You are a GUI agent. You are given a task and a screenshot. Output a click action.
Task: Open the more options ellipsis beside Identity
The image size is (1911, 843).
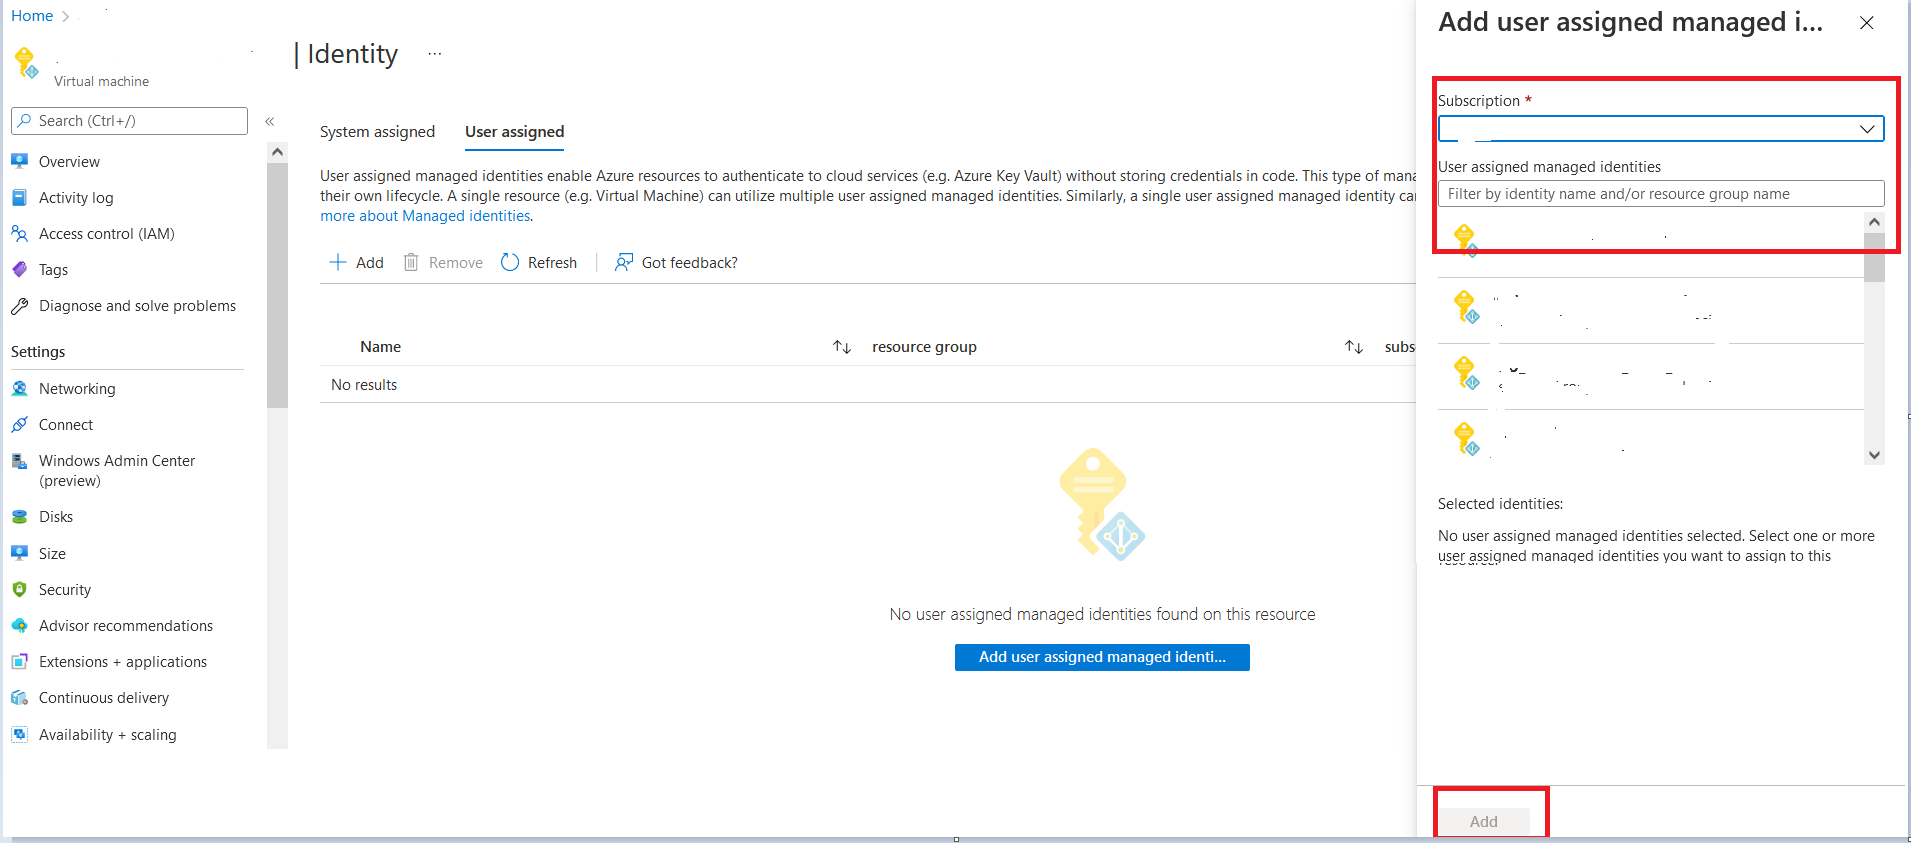[x=435, y=54]
